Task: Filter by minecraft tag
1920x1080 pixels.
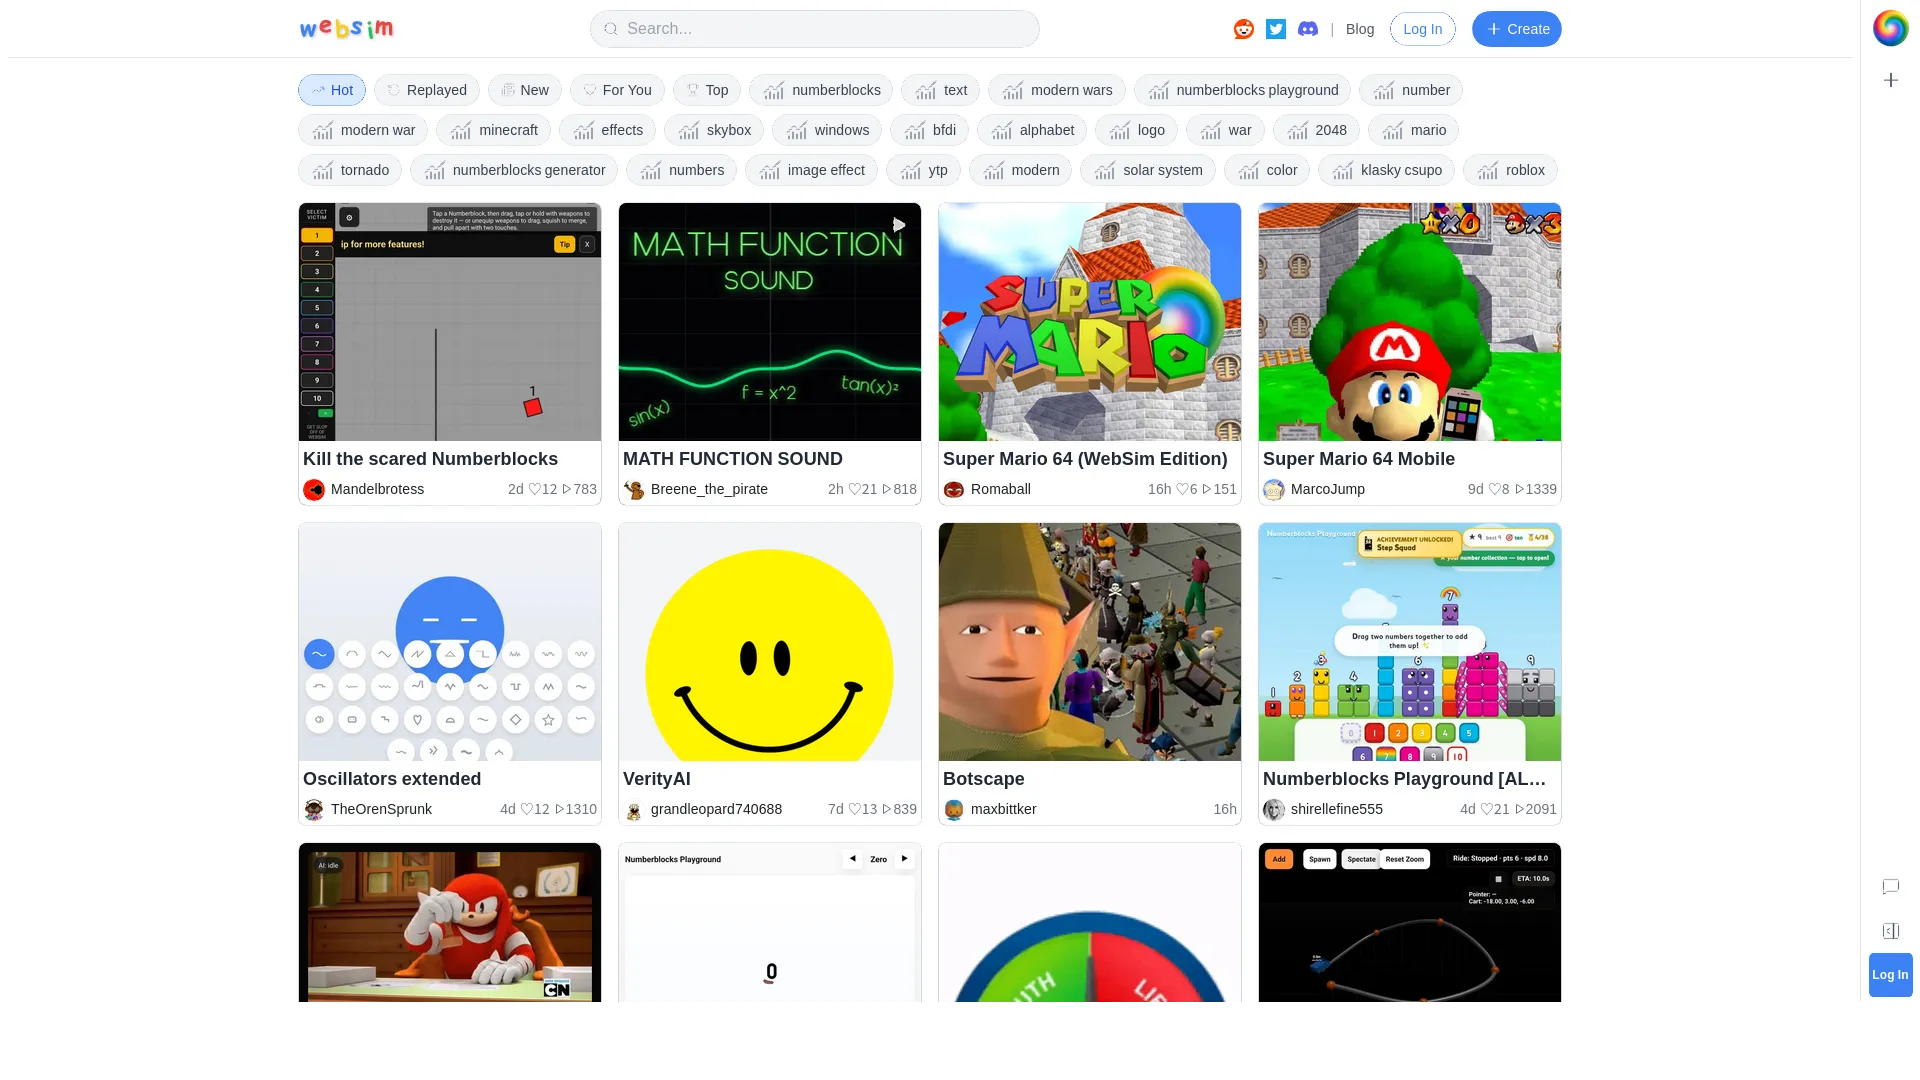Action: pyautogui.click(x=494, y=130)
